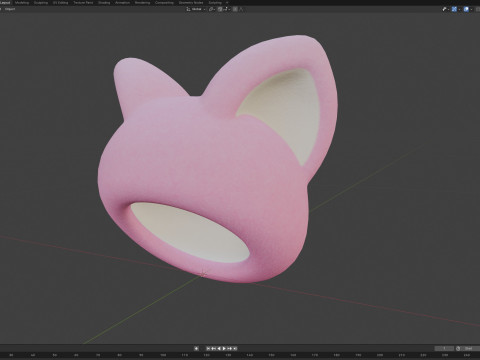Open the Geometry Nodes workspace tab

(x=191, y=2)
